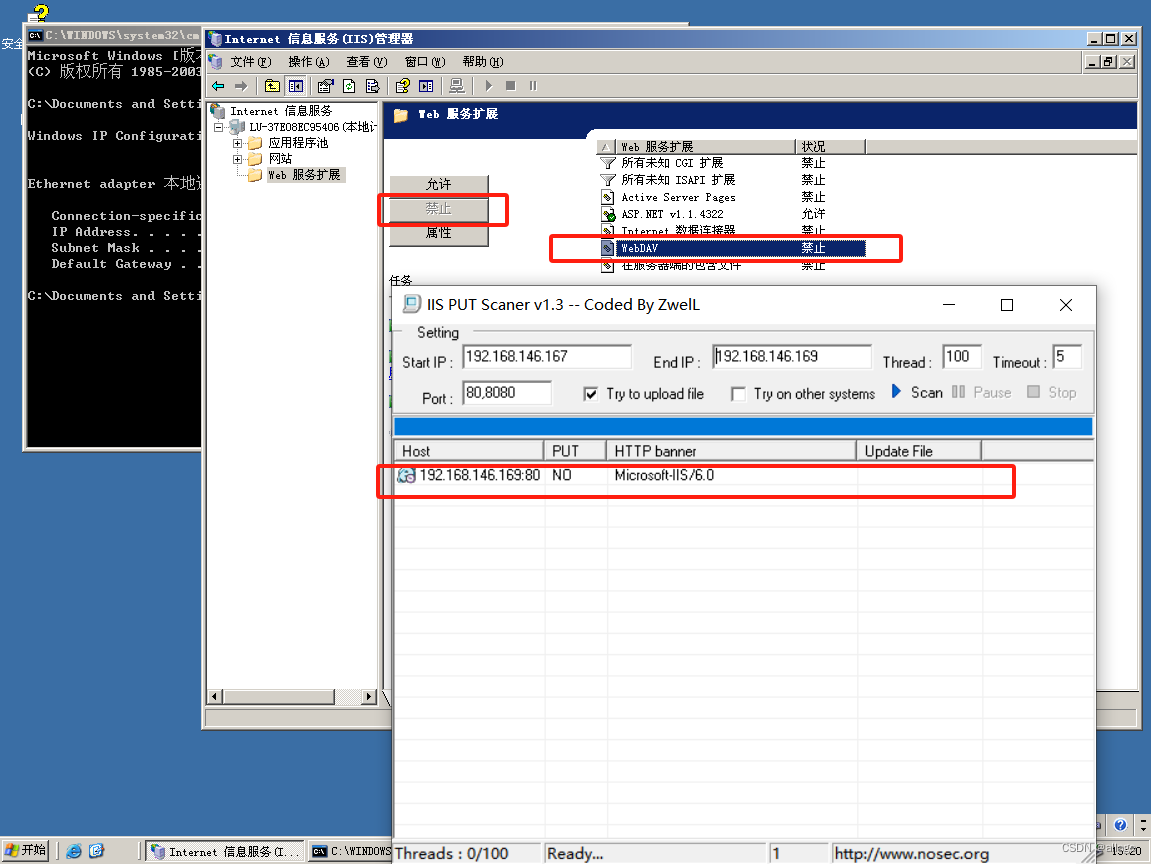The image size is (1151, 864).
Task: Select the ASP.NET v1.1.4322 extension row
Action: [733, 214]
